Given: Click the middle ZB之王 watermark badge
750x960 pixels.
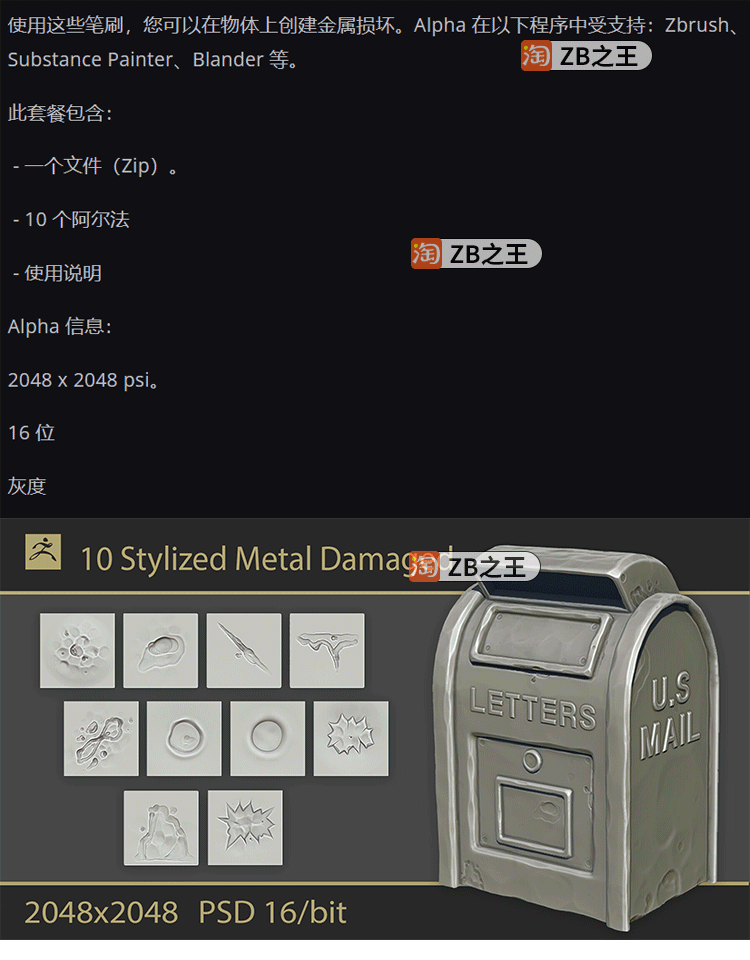Looking at the screenshot, I should tap(476, 253).
